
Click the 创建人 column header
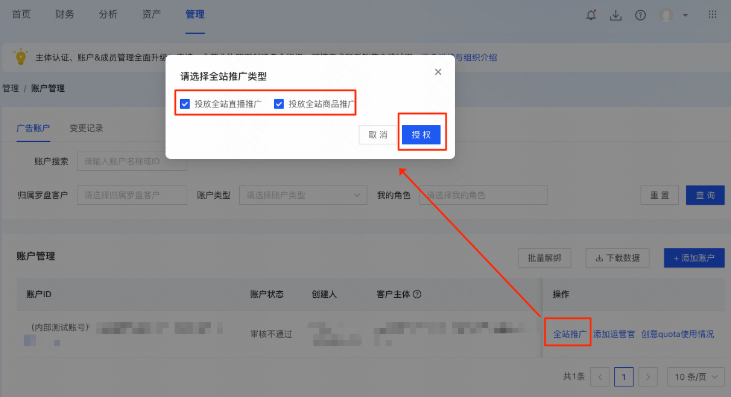click(x=324, y=294)
